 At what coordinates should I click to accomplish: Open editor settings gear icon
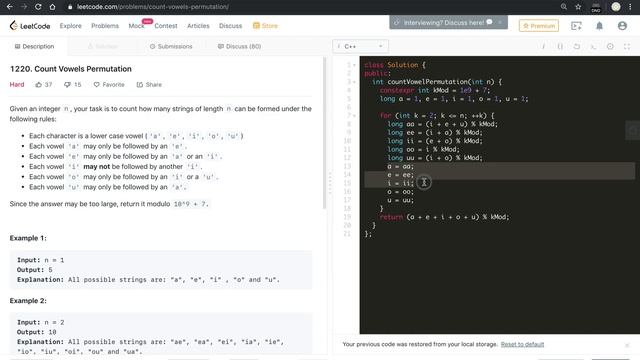[610, 47]
